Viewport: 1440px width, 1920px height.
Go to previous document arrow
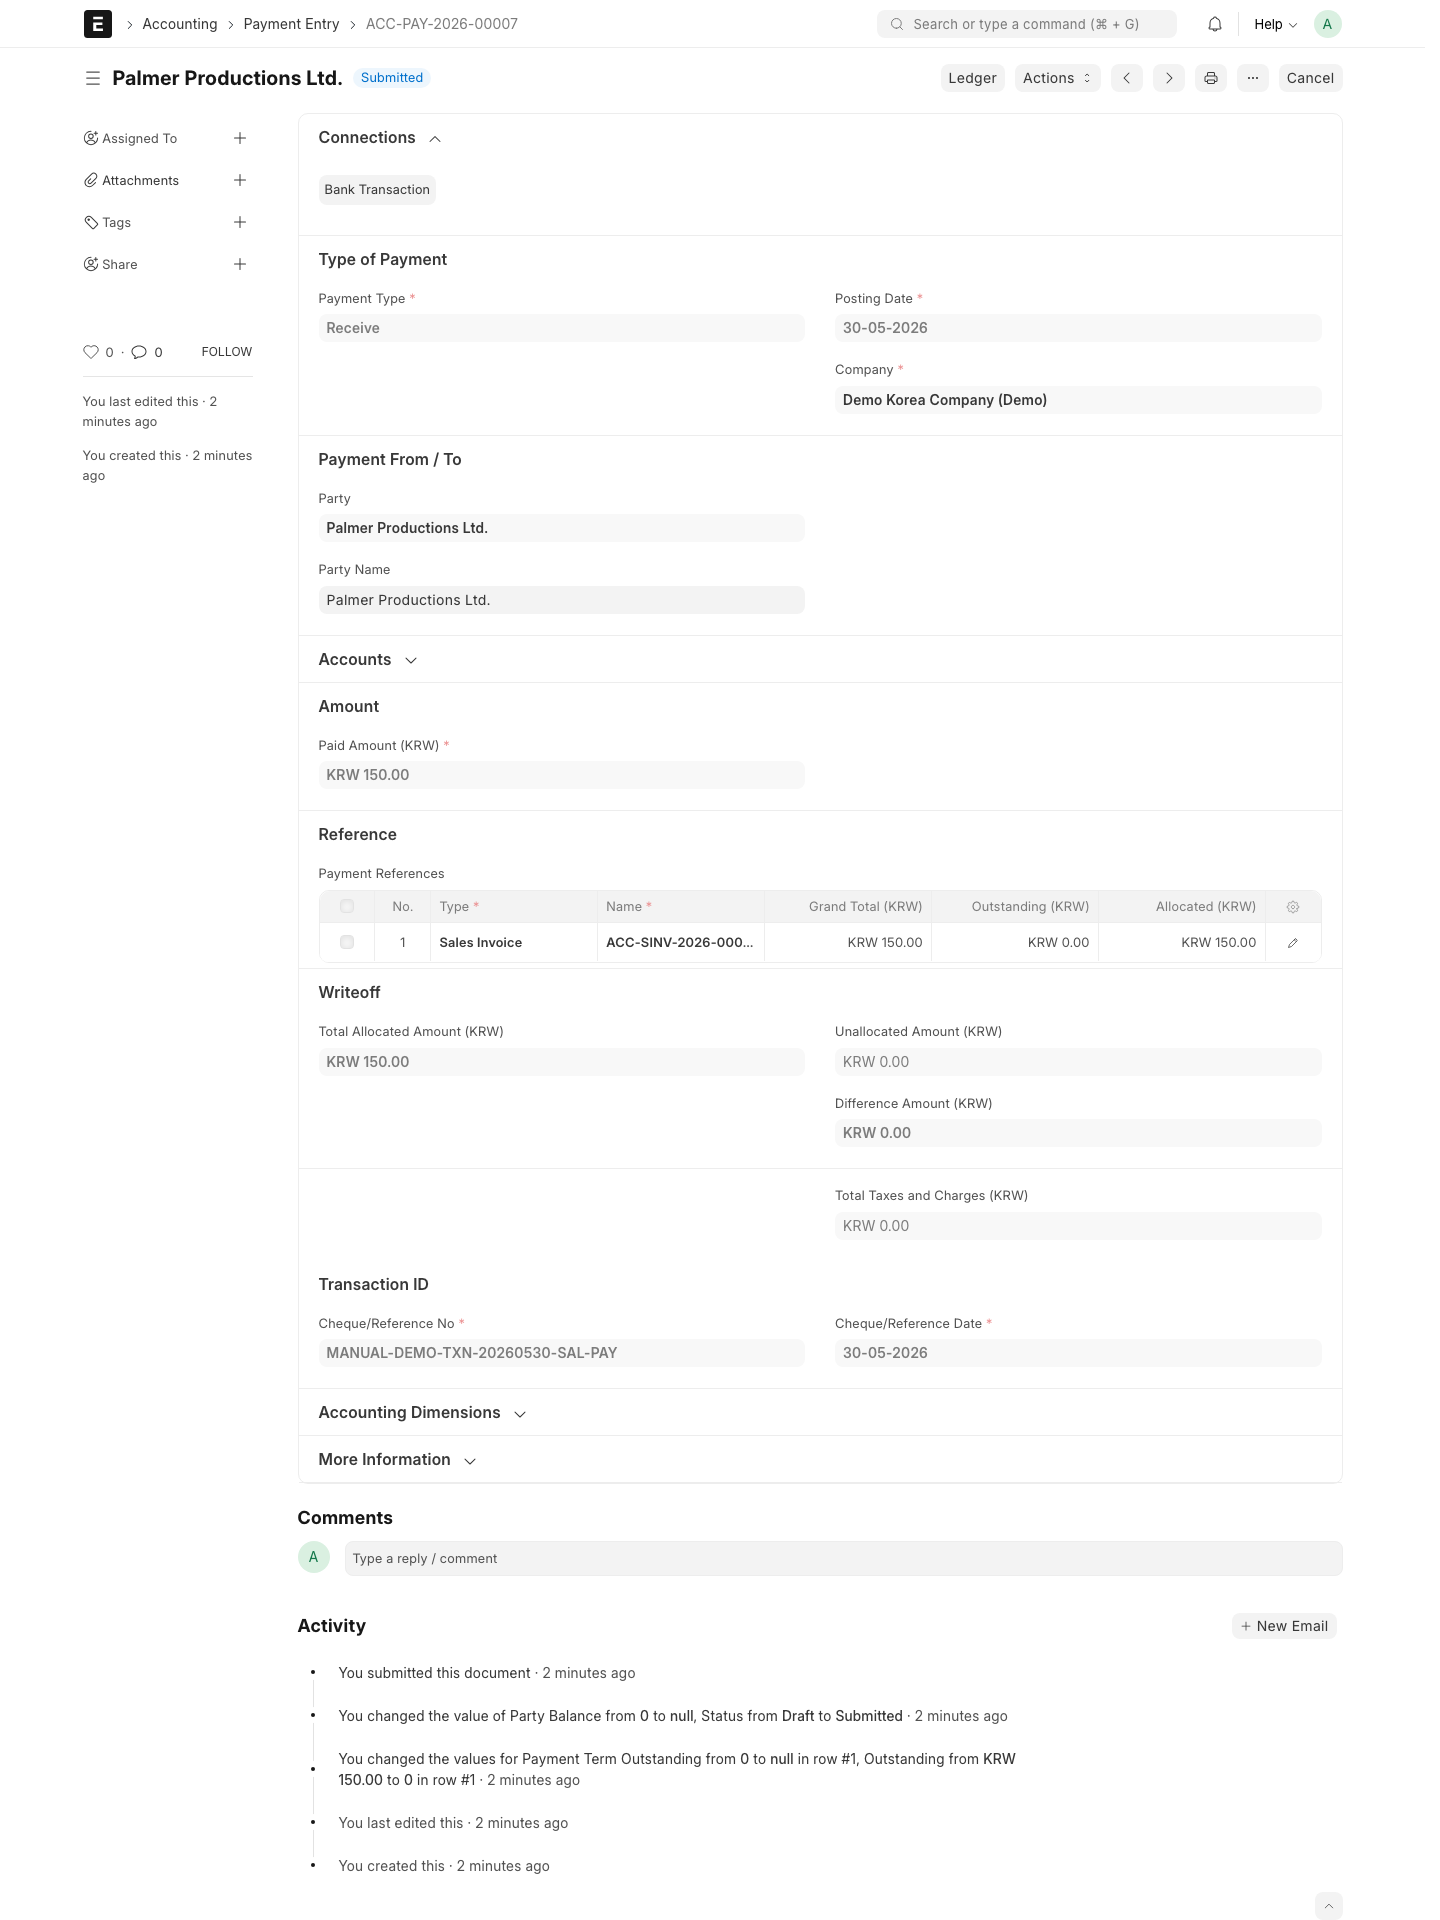tap(1126, 78)
